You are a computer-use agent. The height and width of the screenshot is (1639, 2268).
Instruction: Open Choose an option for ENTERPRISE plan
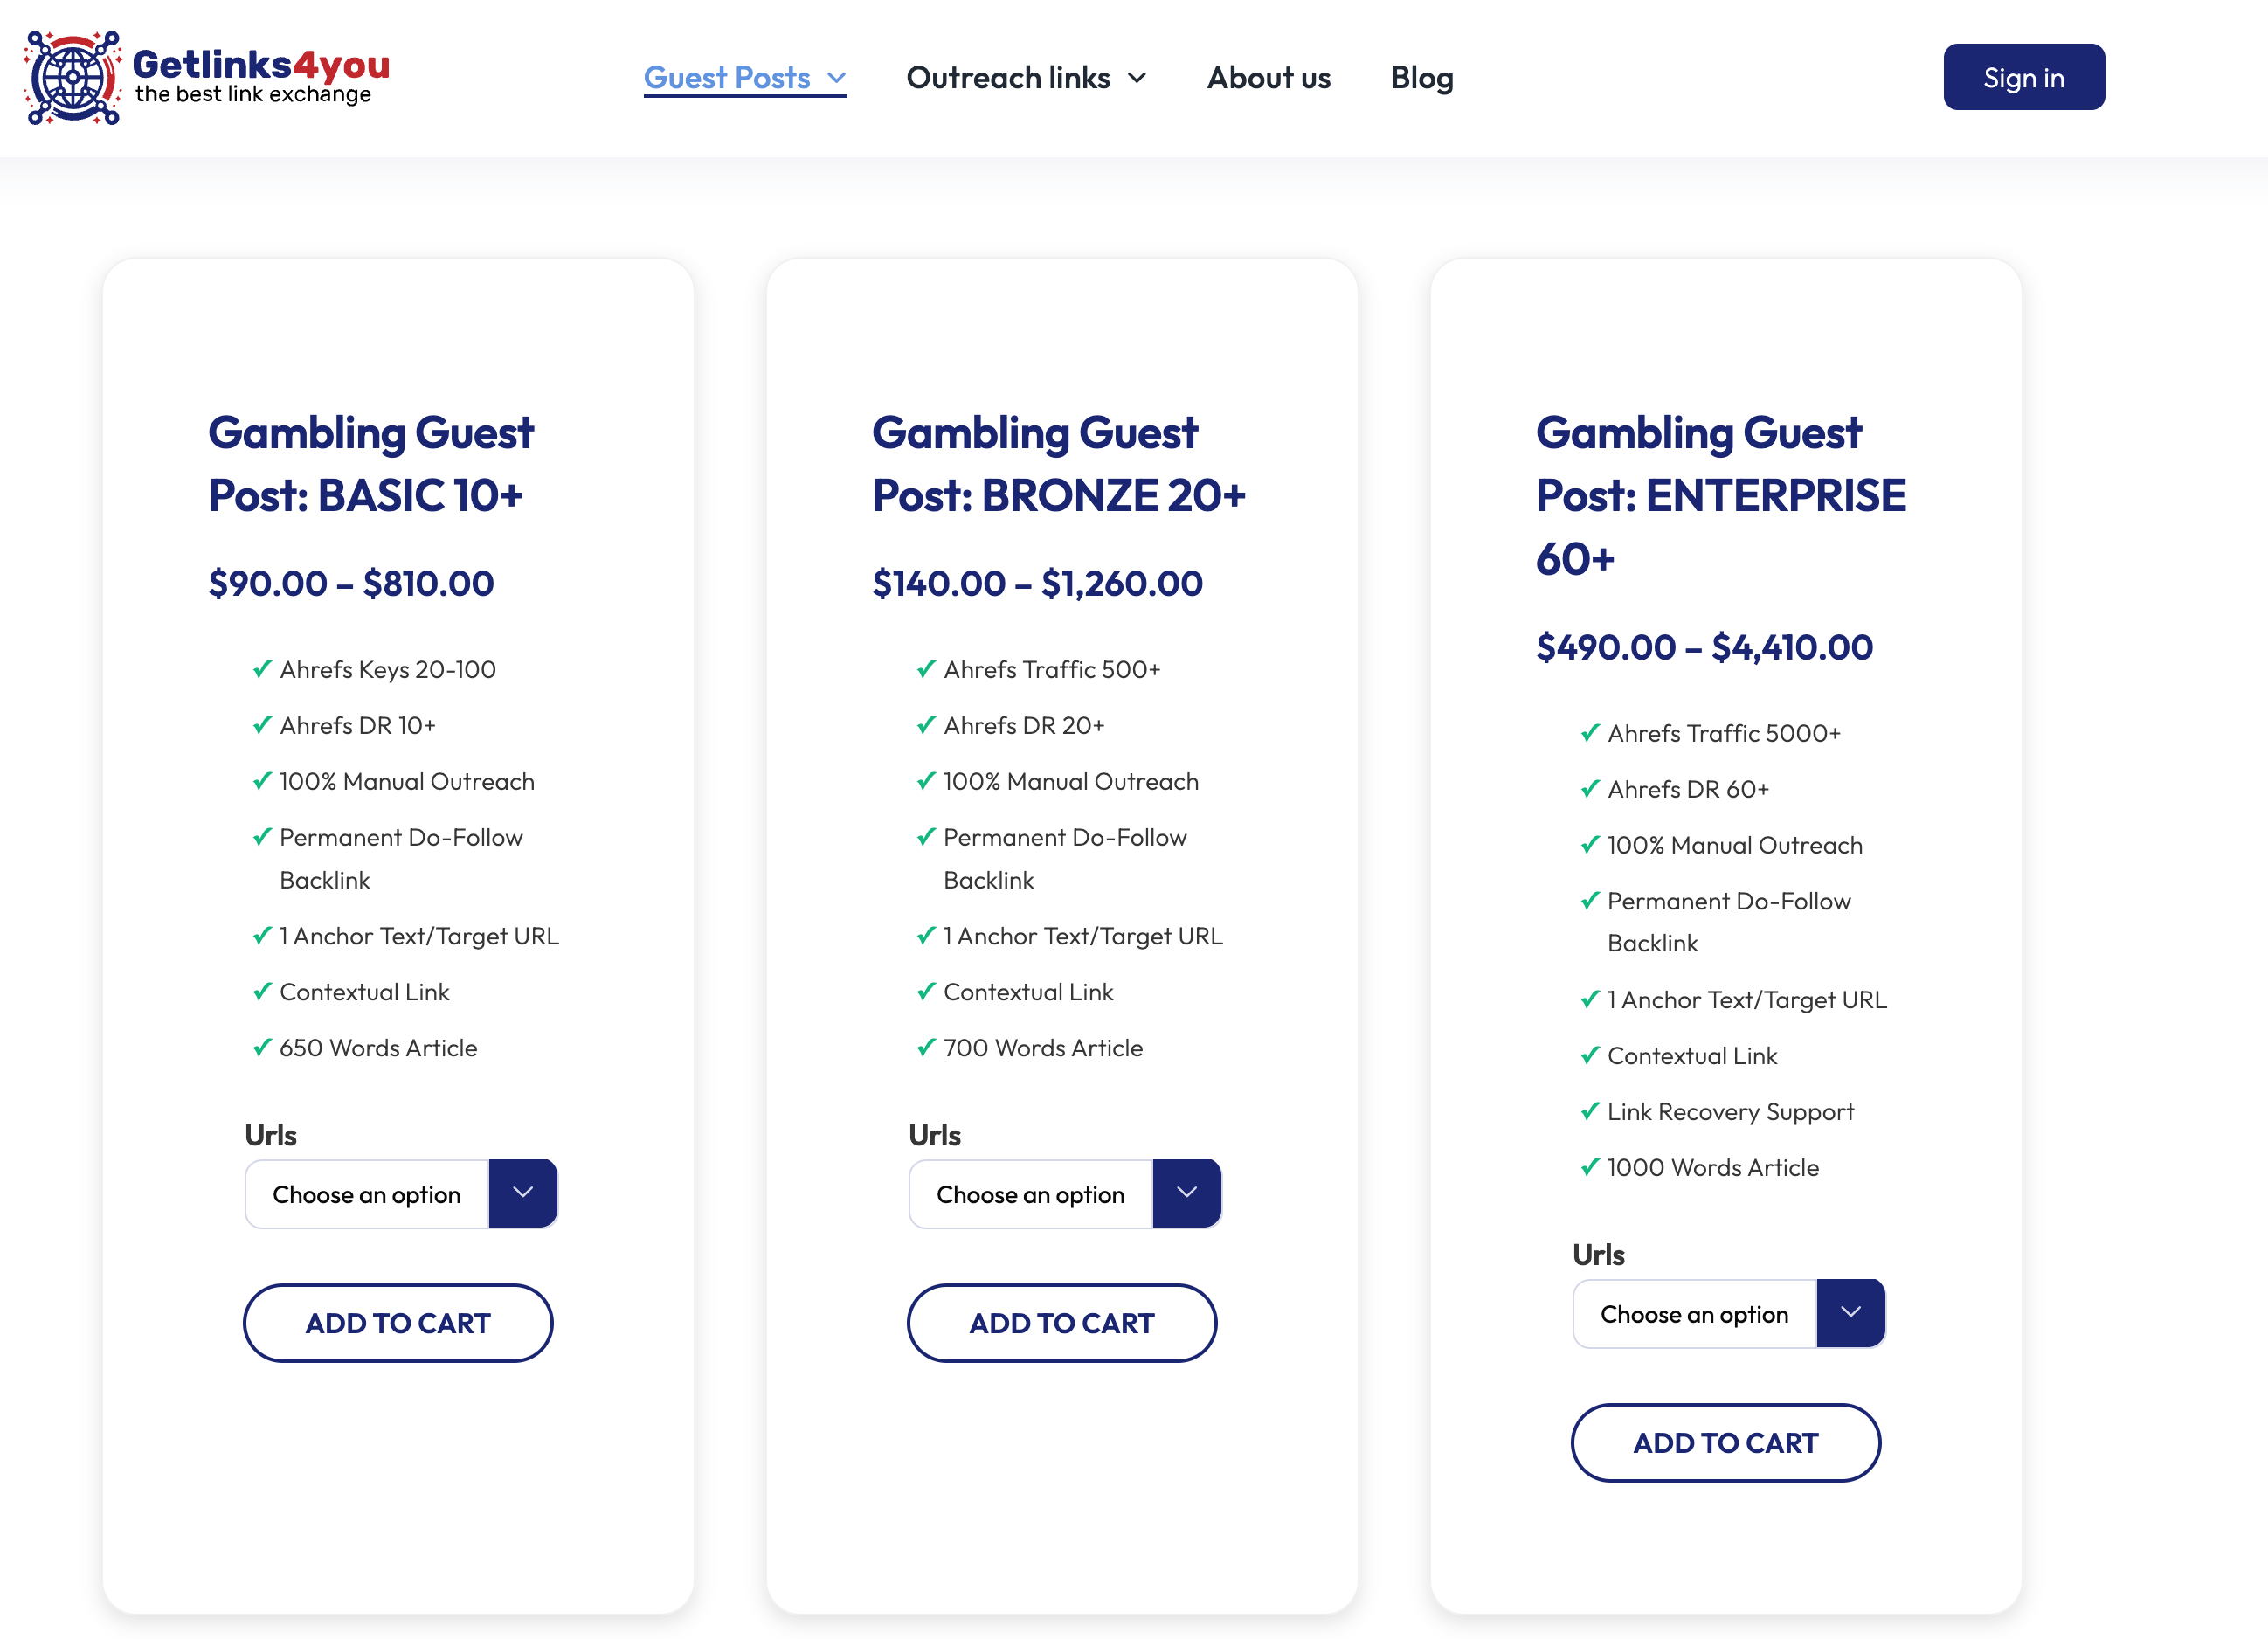pyautogui.click(x=1695, y=1314)
